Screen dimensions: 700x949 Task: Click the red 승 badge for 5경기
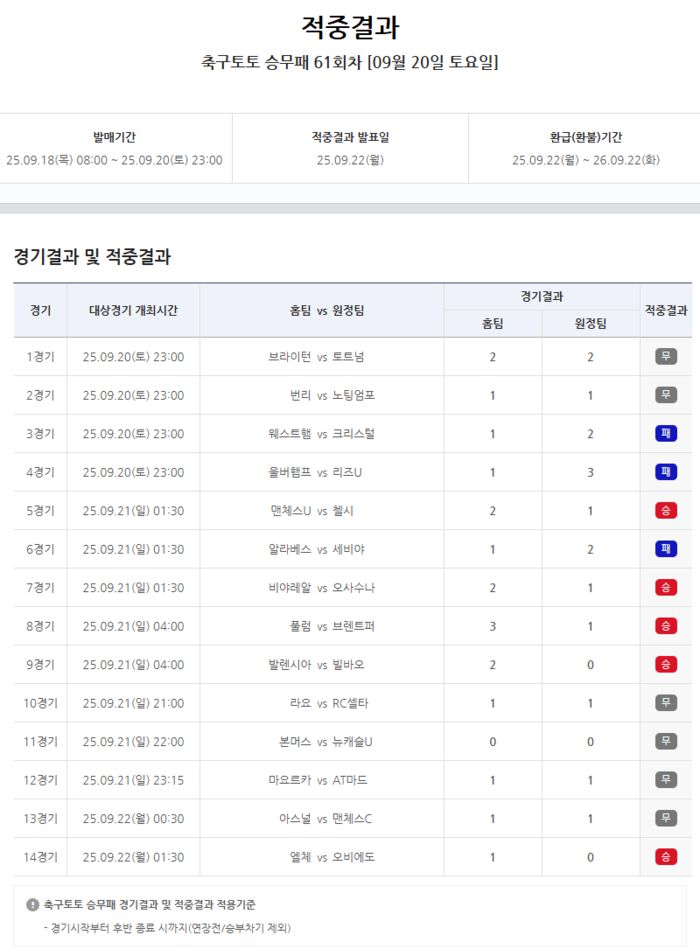click(x=666, y=511)
